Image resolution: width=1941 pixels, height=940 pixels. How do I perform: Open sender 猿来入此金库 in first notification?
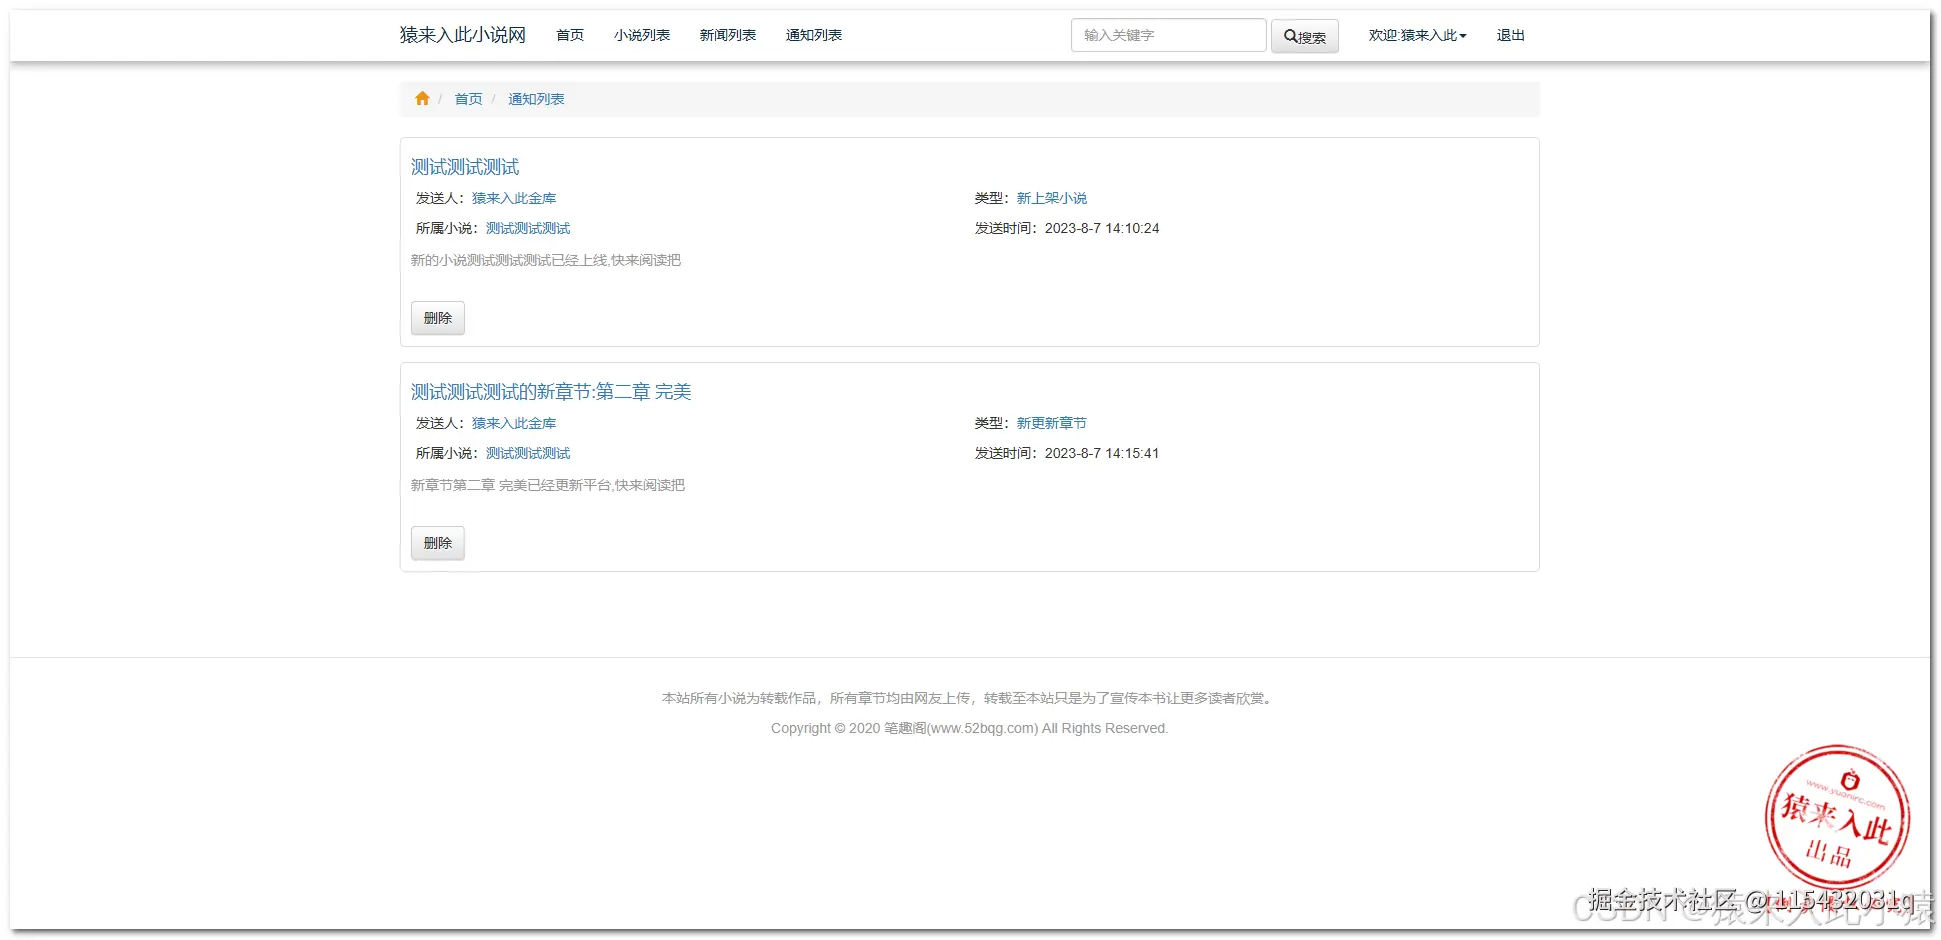514,198
